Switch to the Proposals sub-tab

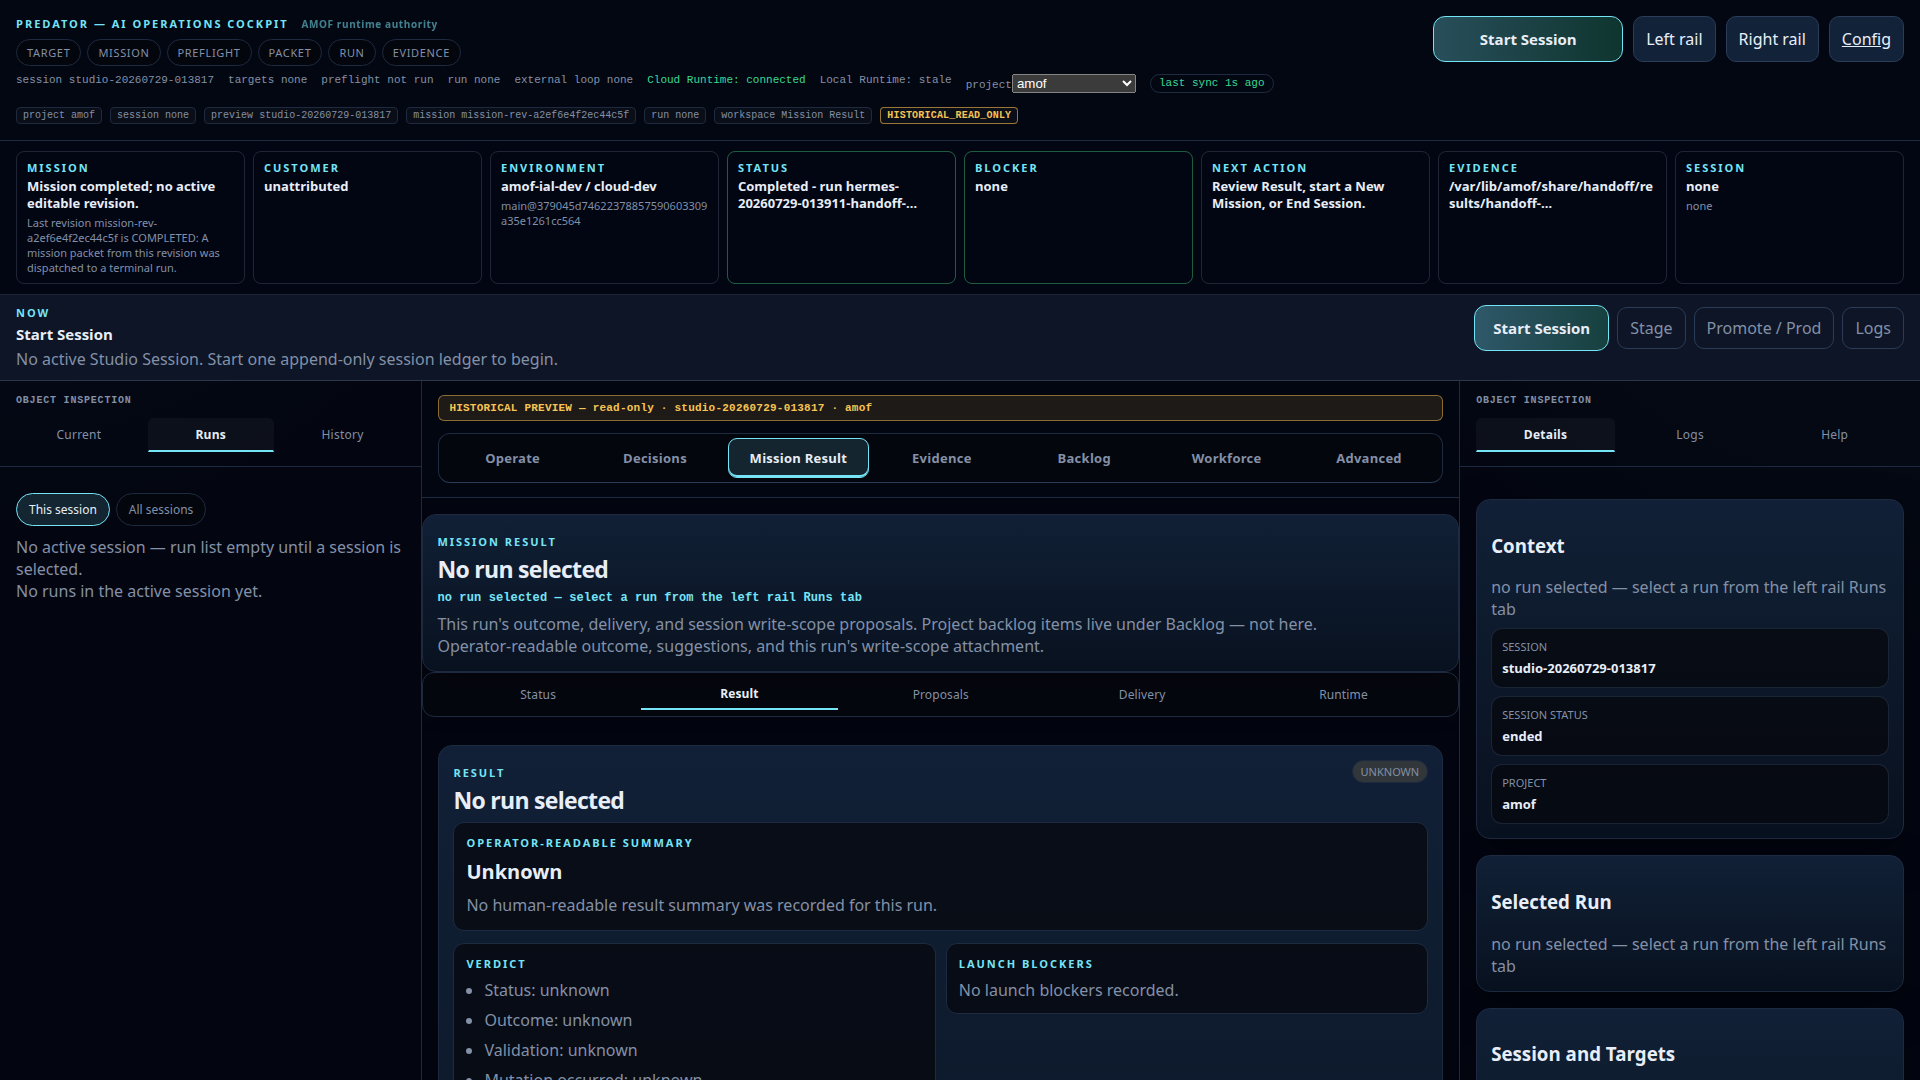(940, 694)
